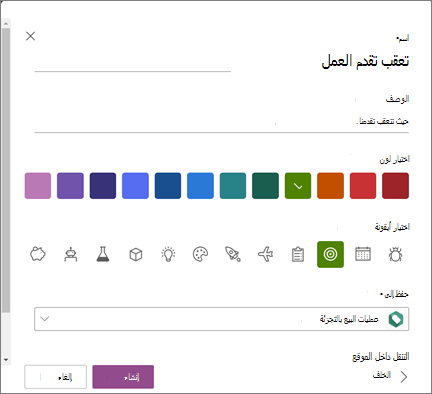The image size is (432, 394).
Task: Close the dialog with the X
Action: pyautogui.click(x=31, y=36)
